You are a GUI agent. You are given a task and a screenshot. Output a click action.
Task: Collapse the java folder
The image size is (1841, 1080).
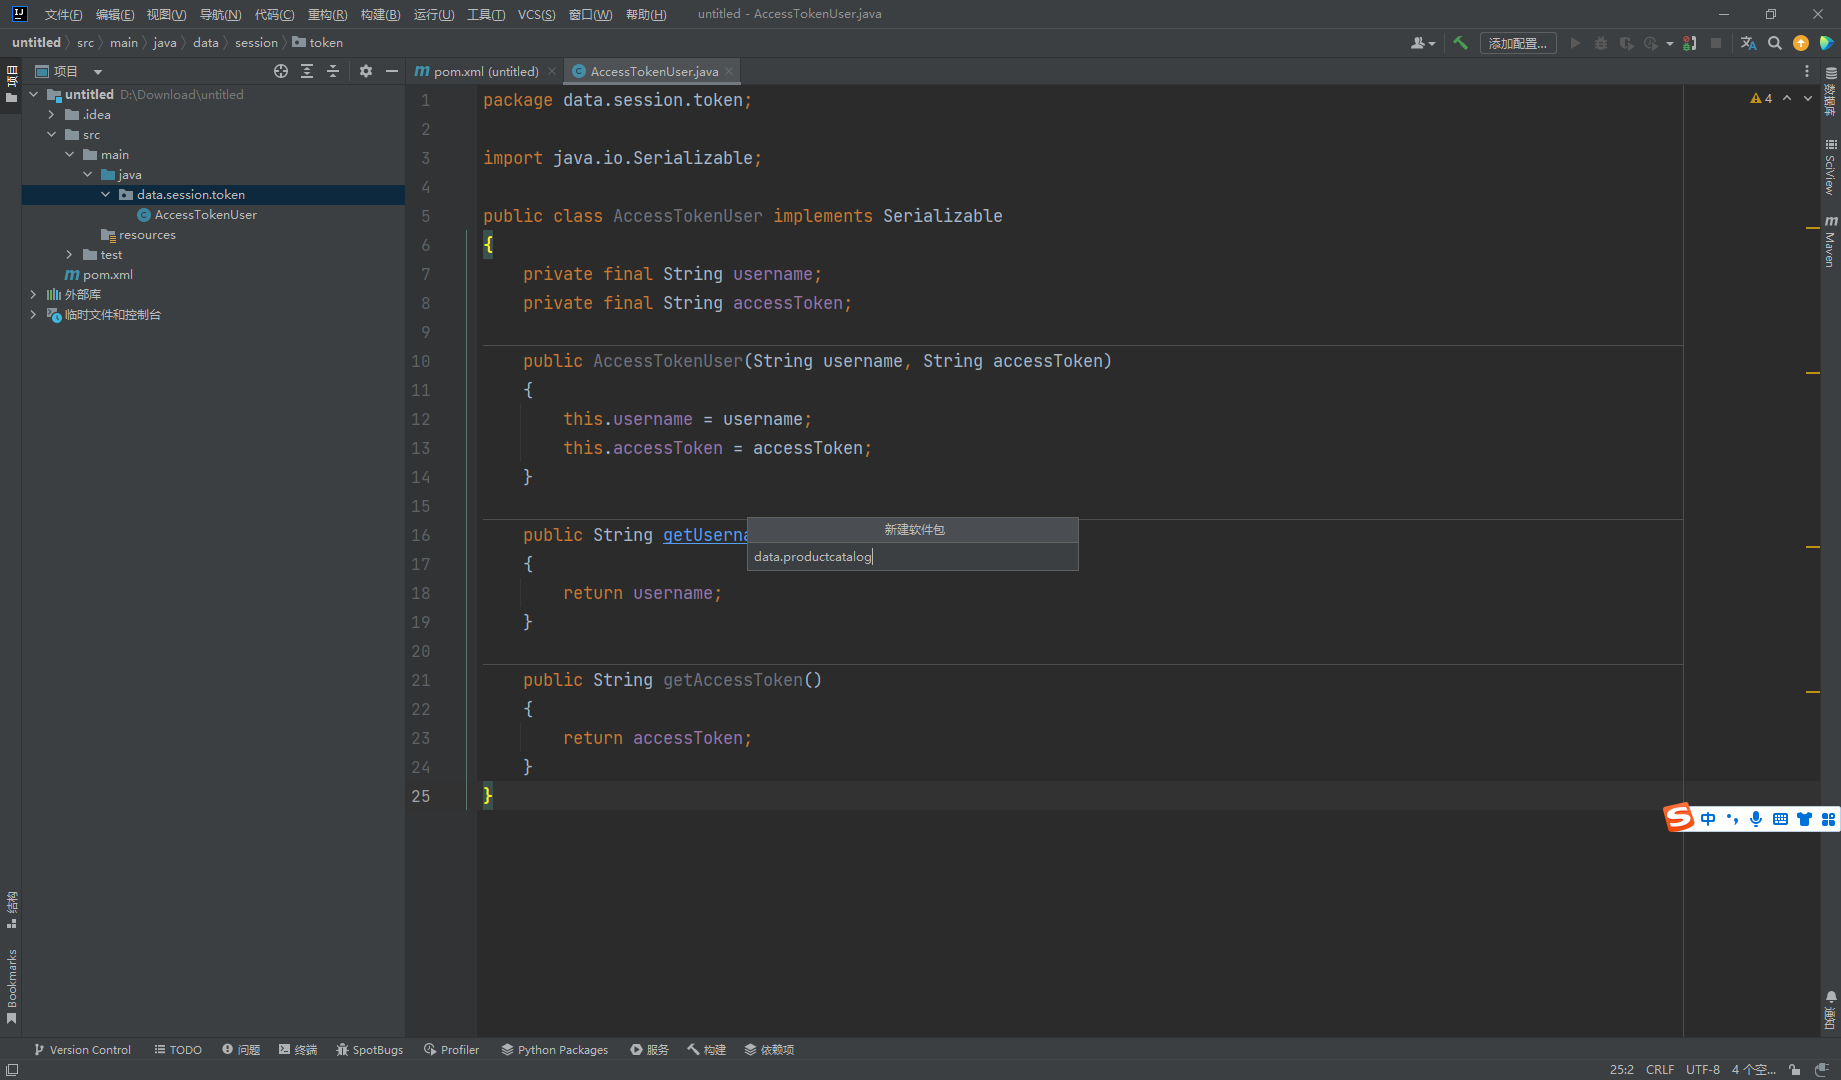[x=87, y=175]
